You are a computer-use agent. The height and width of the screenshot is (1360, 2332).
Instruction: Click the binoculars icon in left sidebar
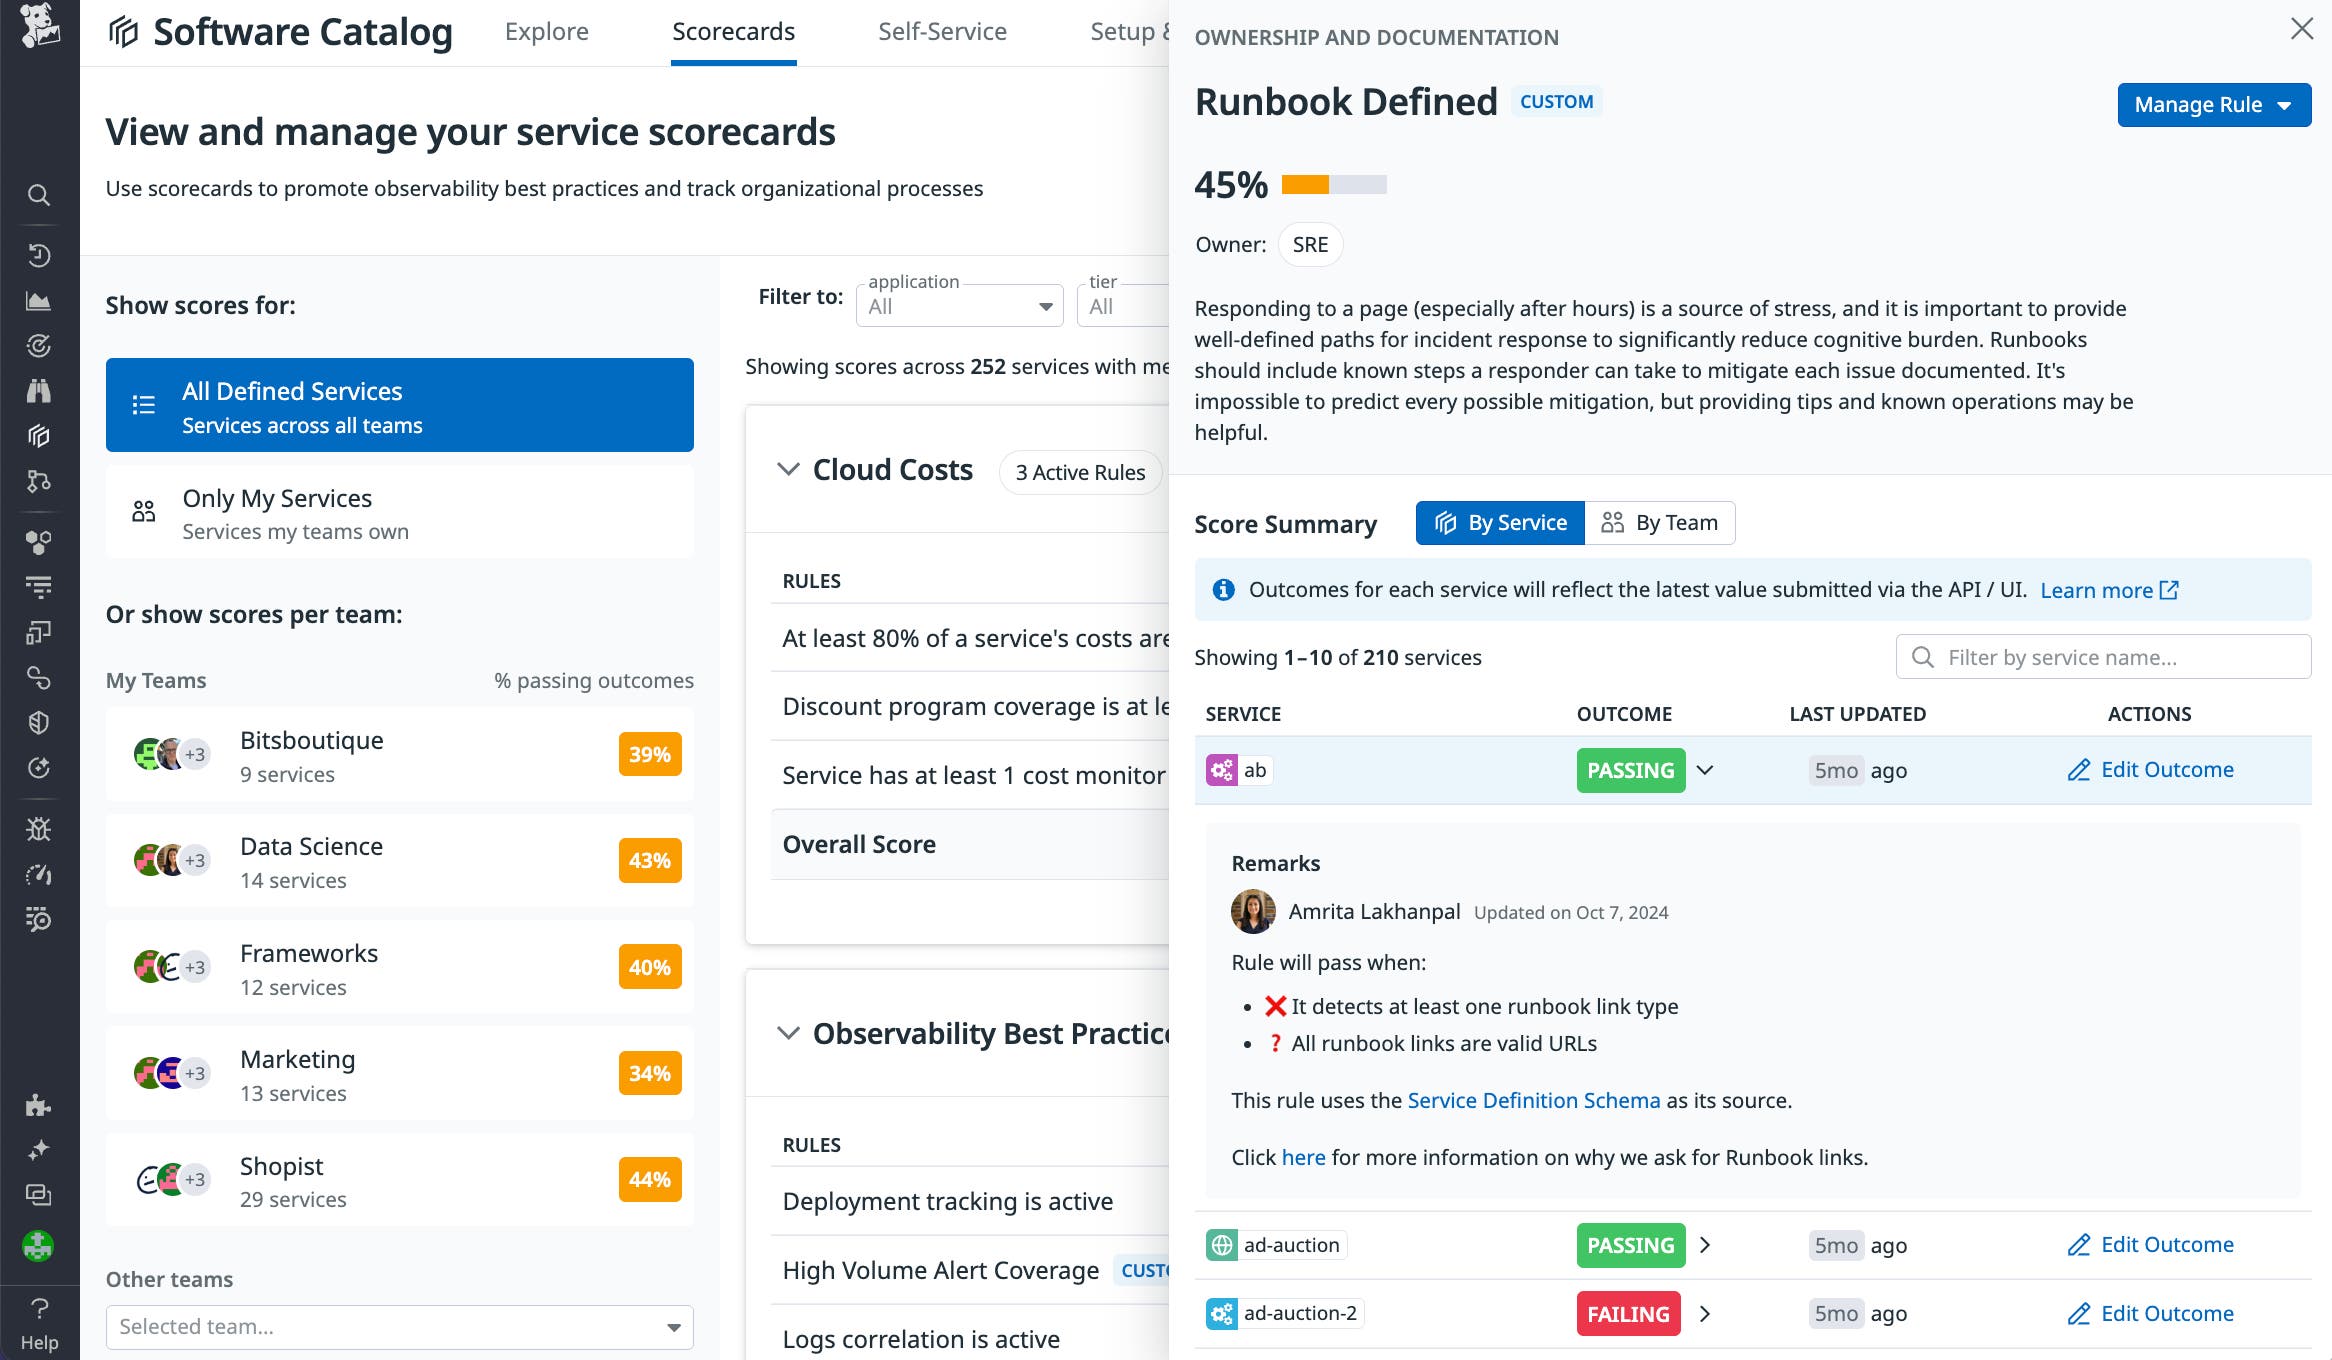click(38, 391)
